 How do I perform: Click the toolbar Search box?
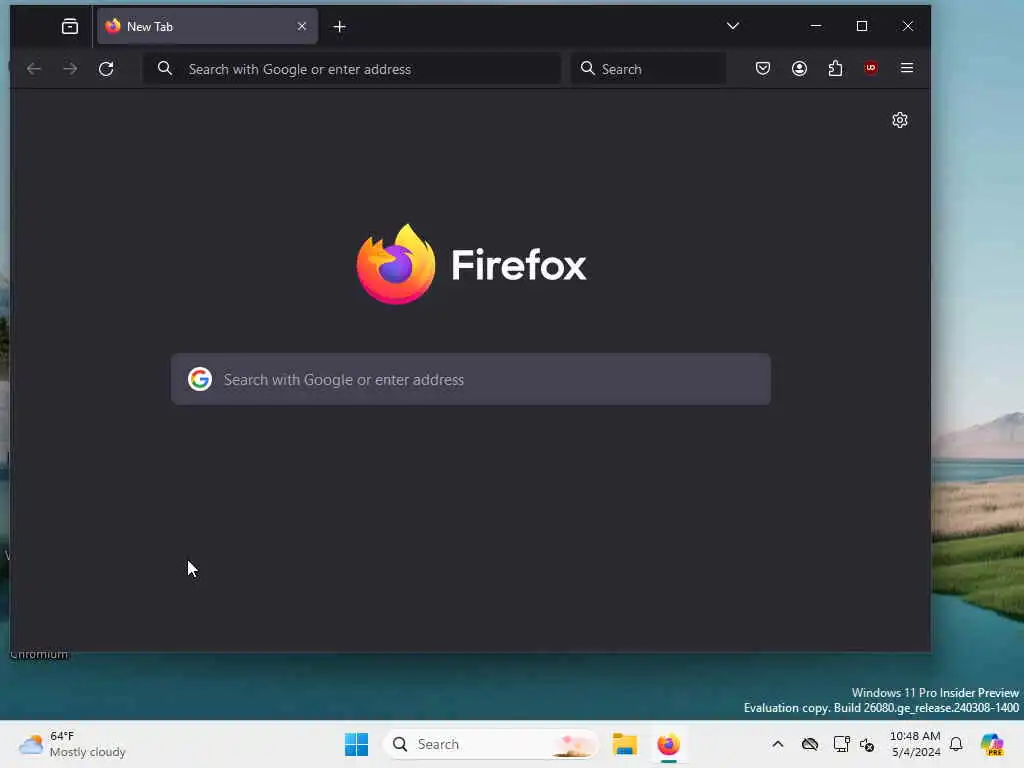click(x=648, y=69)
